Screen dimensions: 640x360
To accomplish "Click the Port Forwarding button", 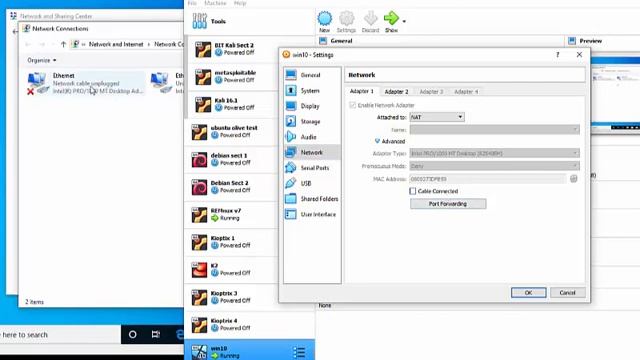I will tap(448, 204).
